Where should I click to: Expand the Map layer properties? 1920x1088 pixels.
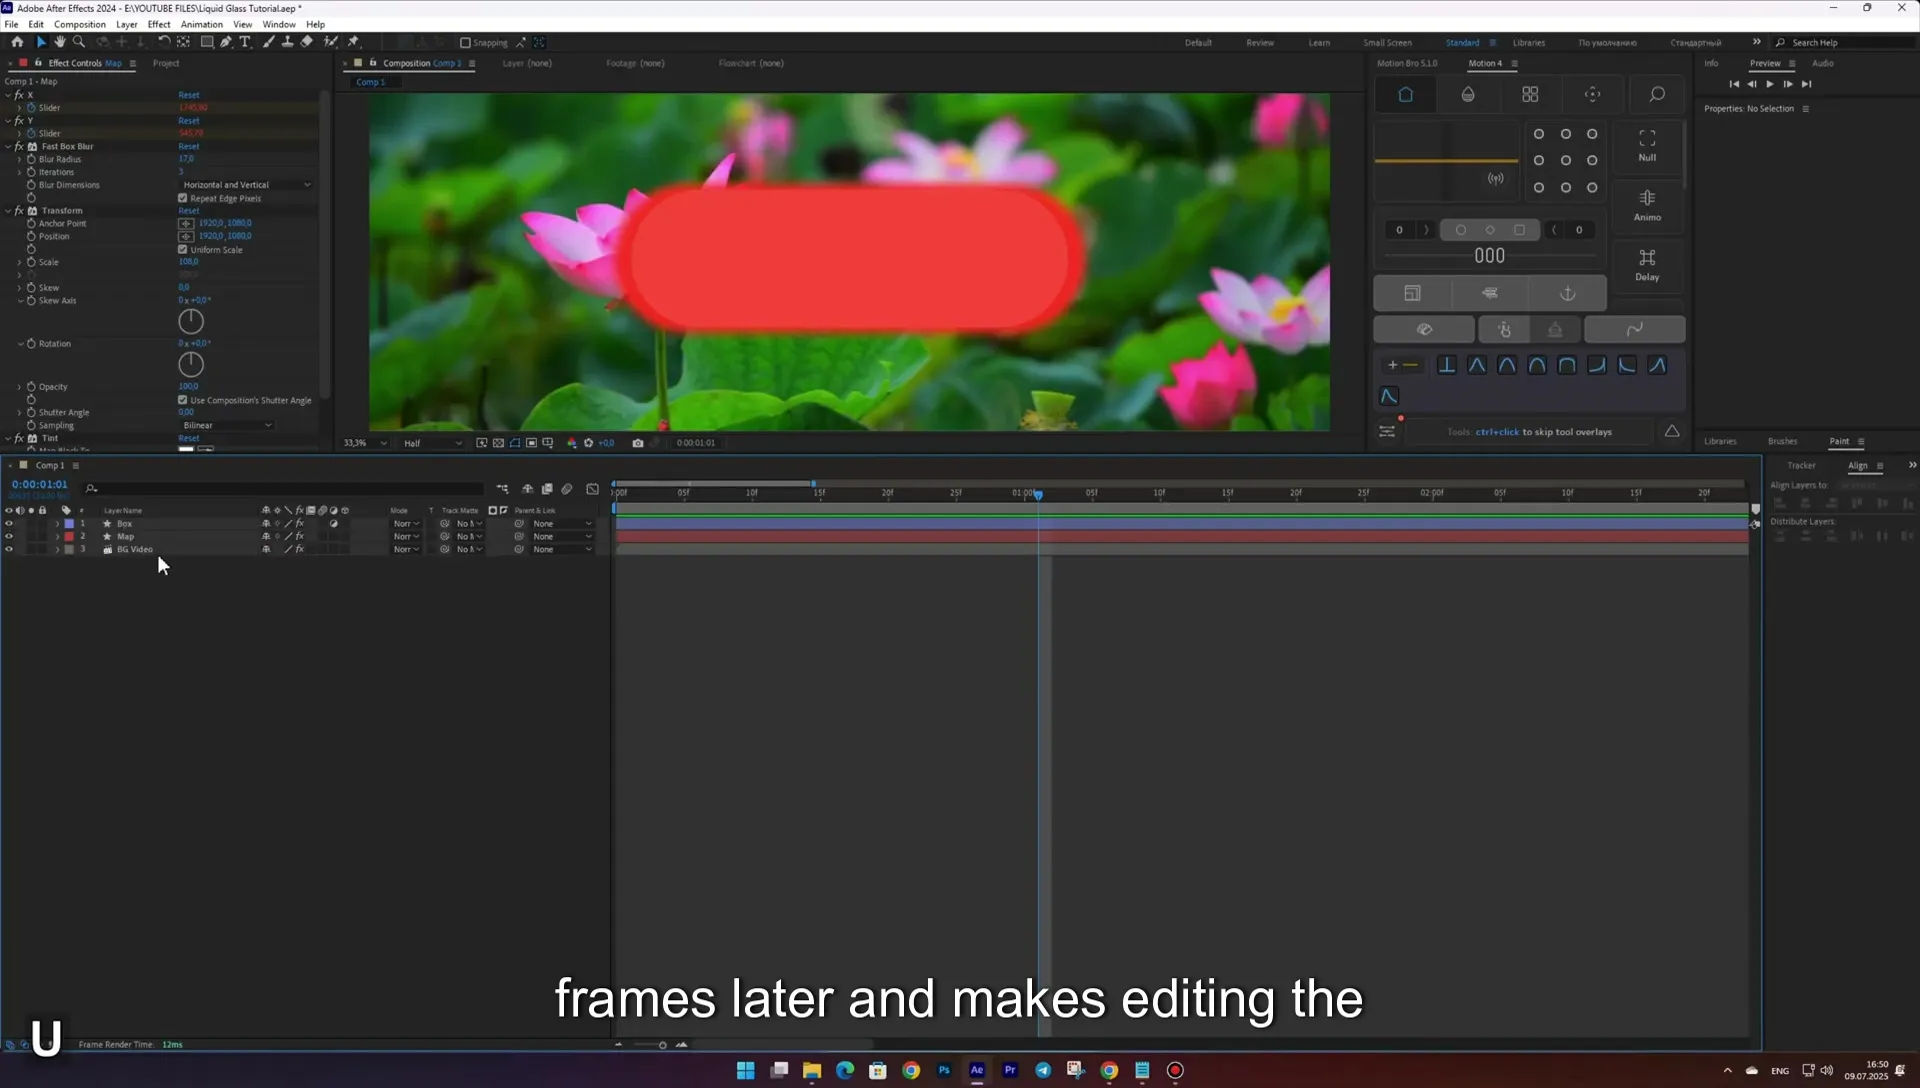coord(57,537)
